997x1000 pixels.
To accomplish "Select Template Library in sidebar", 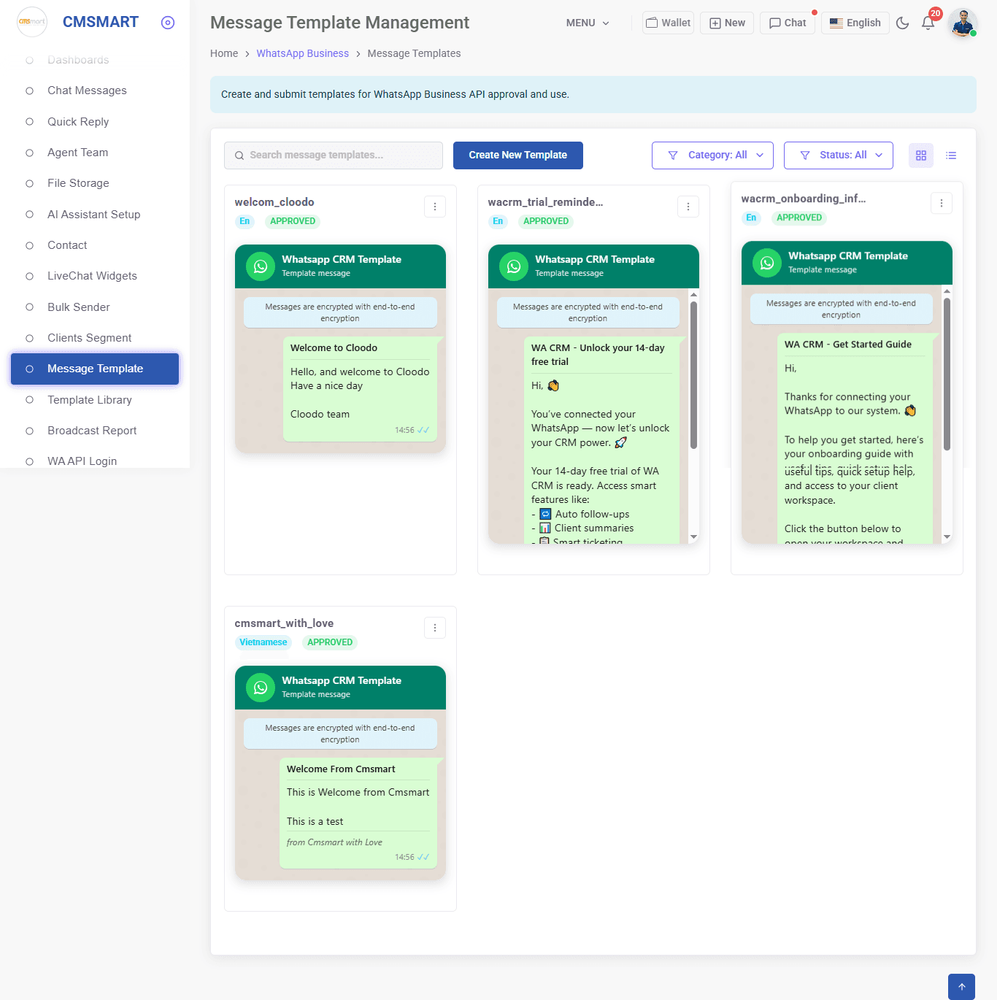I will [89, 400].
